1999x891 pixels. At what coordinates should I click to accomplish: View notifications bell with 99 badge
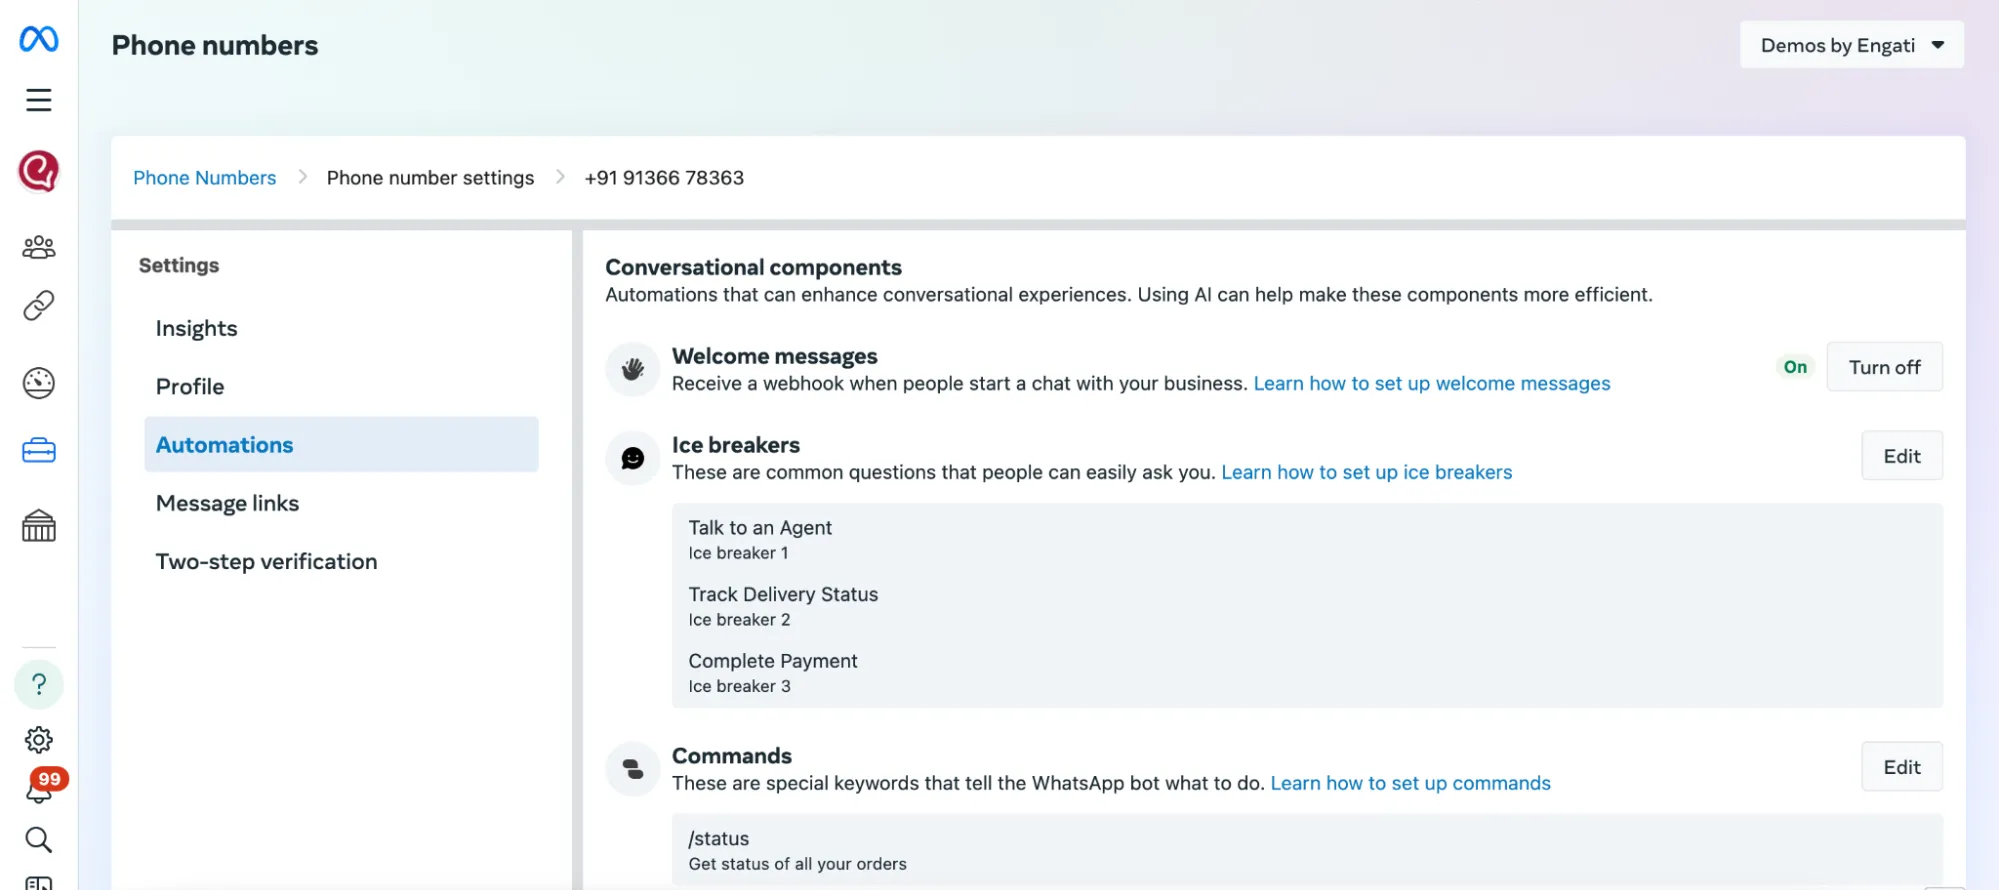click(41, 788)
